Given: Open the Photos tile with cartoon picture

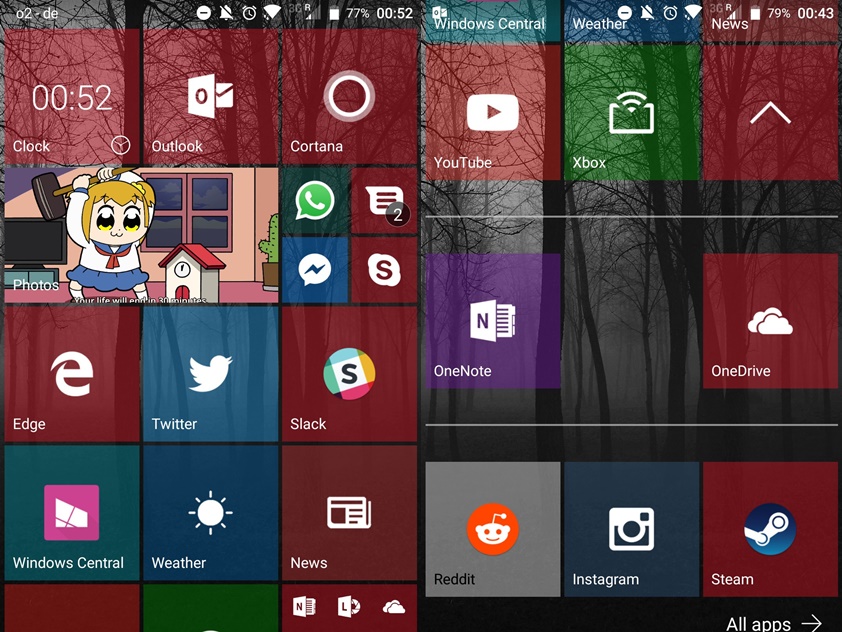Looking at the screenshot, I should coord(142,235).
